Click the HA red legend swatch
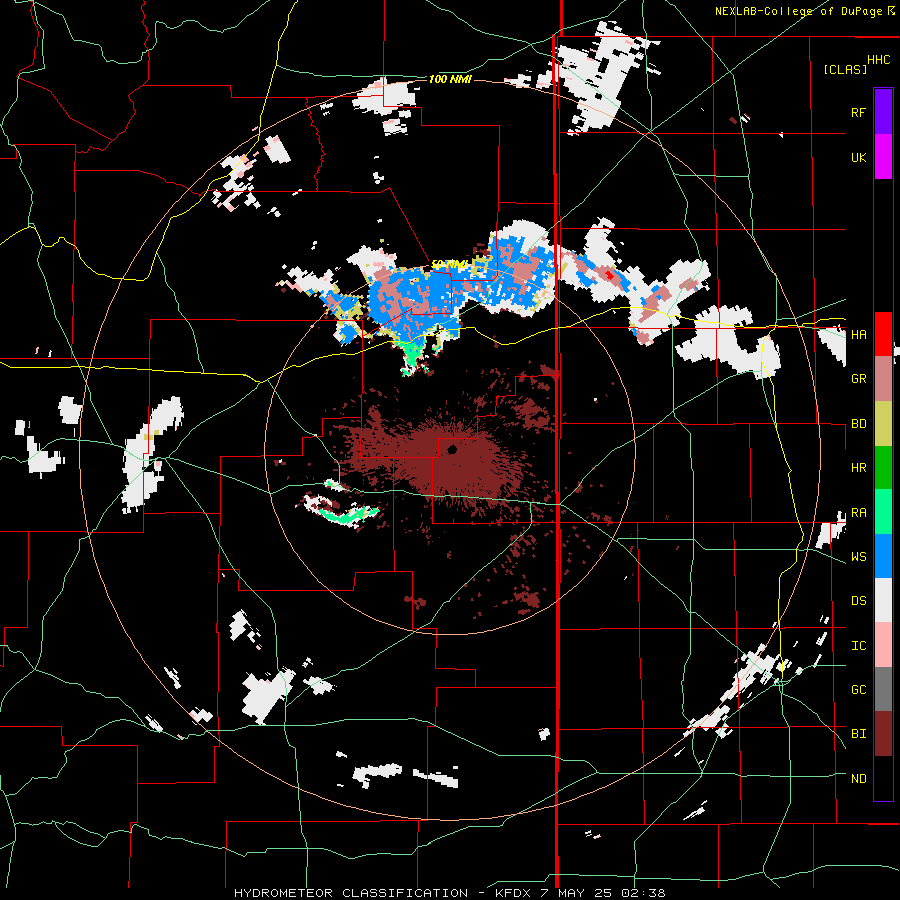 click(883, 334)
